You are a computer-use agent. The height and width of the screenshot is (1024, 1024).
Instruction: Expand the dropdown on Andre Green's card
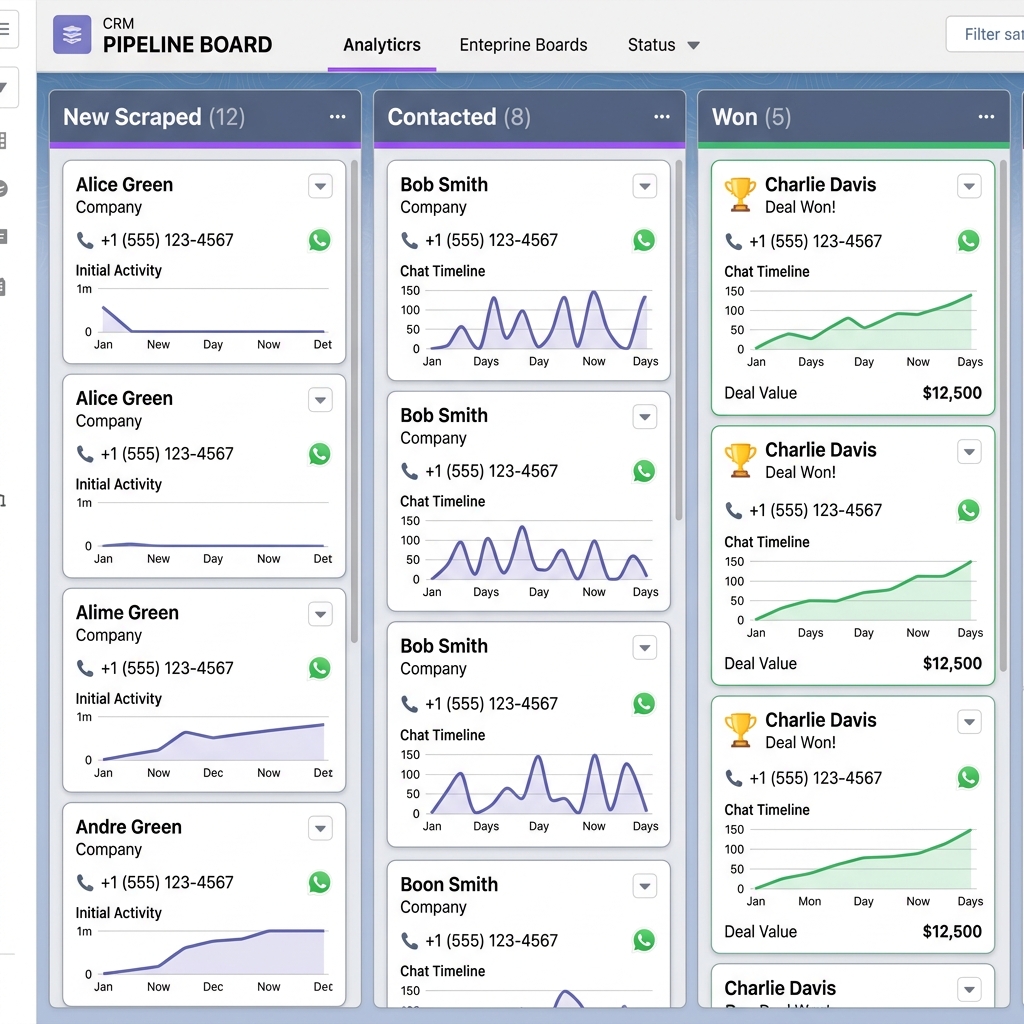pyautogui.click(x=320, y=828)
